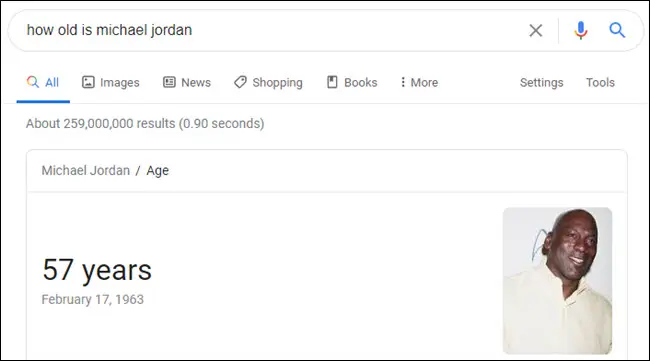Expand the More options three-dot menu
The height and width of the screenshot is (361, 650).
point(419,82)
